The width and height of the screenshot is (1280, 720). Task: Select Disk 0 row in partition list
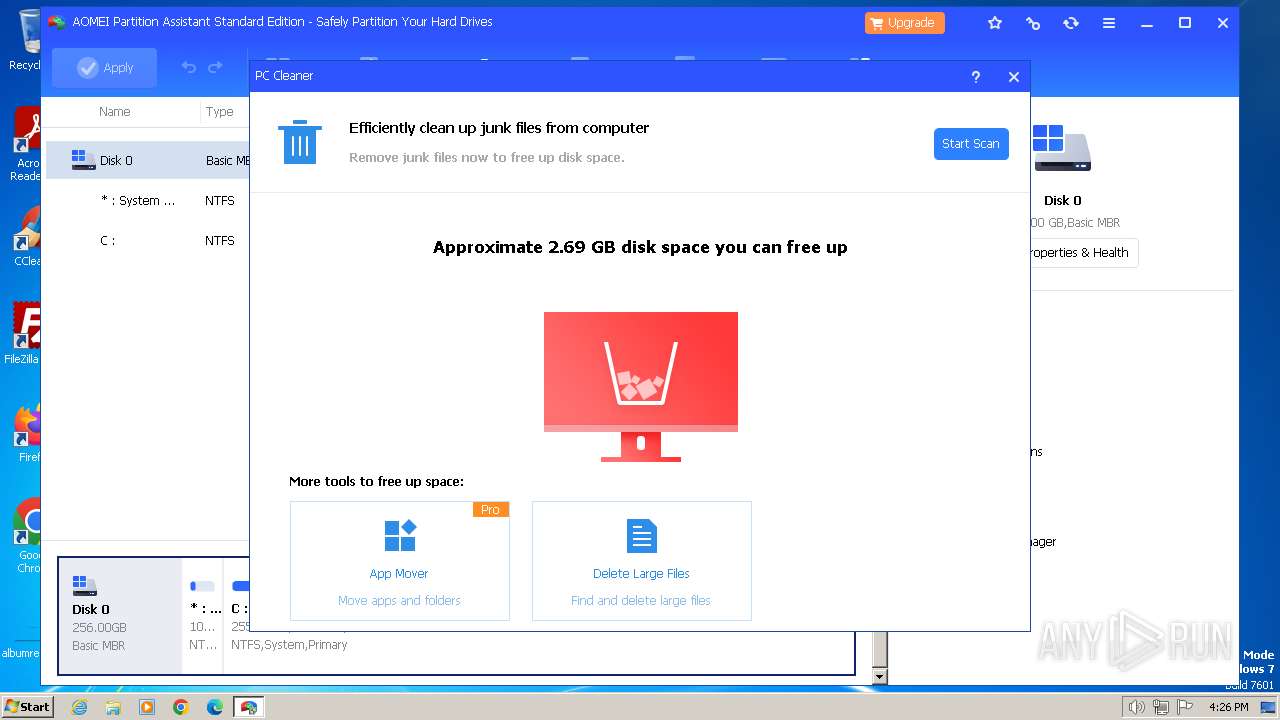click(148, 160)
